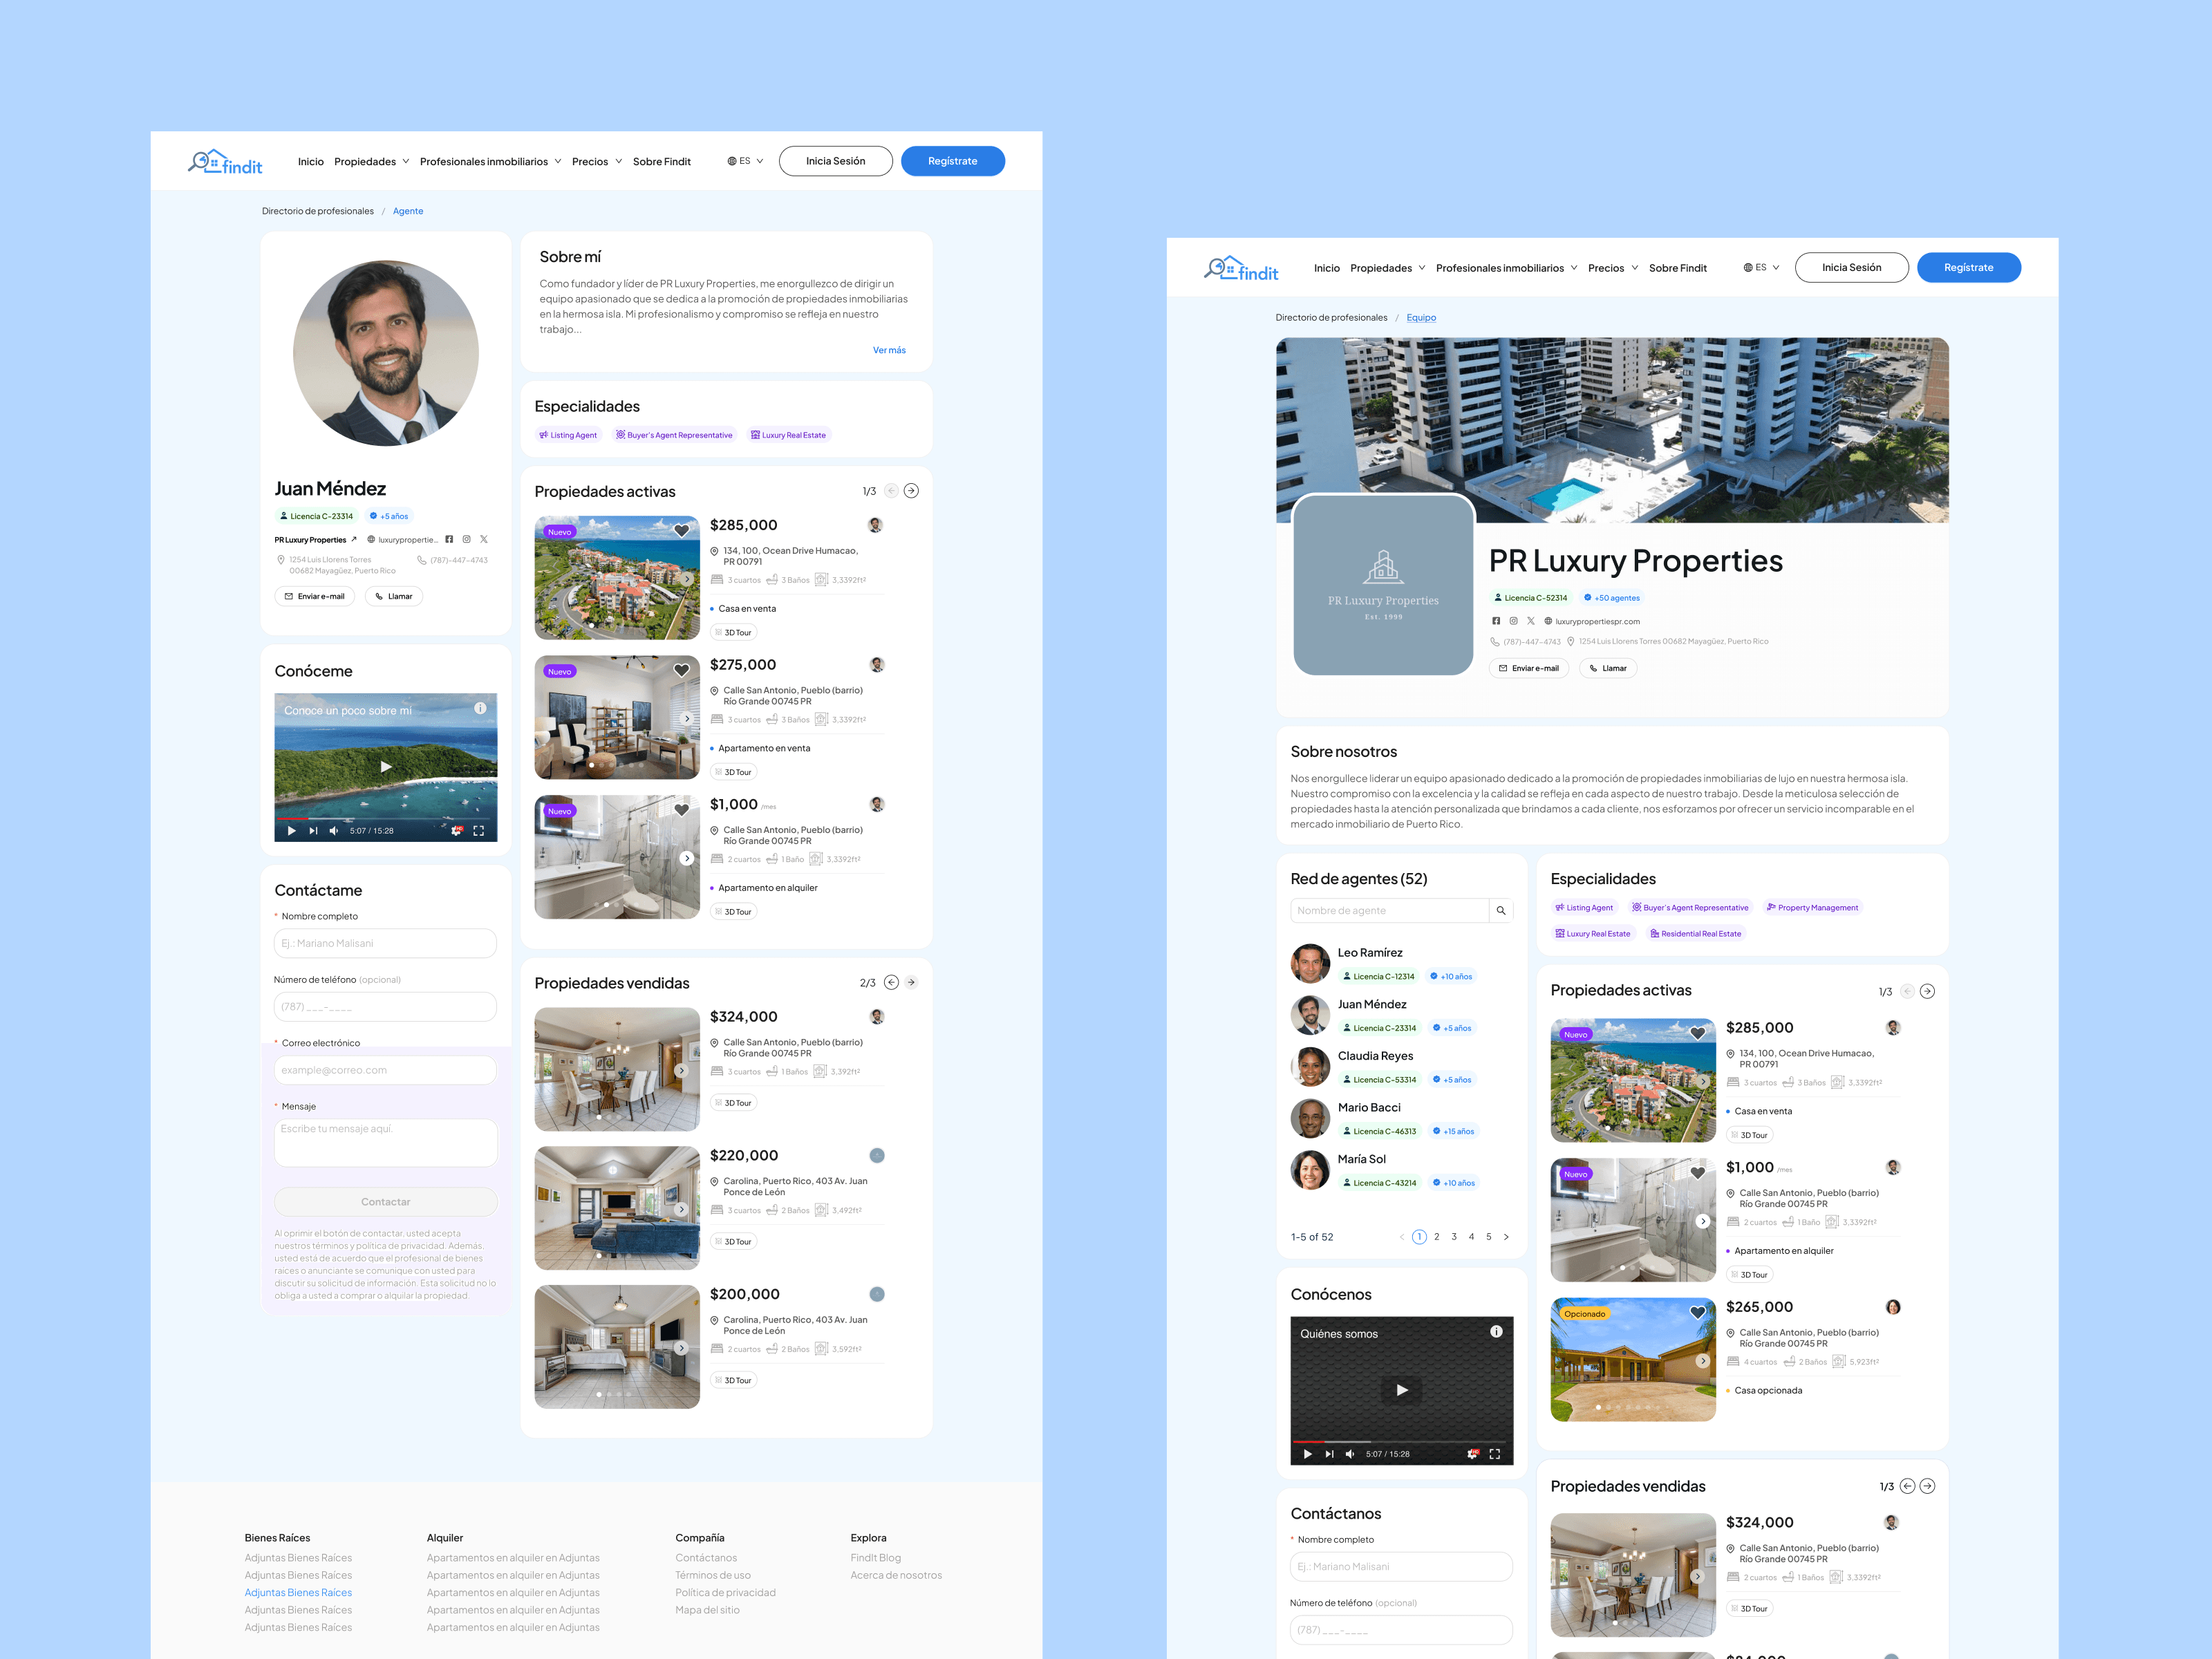Open Sobre Findit menu item on left page

pos(661,162)
